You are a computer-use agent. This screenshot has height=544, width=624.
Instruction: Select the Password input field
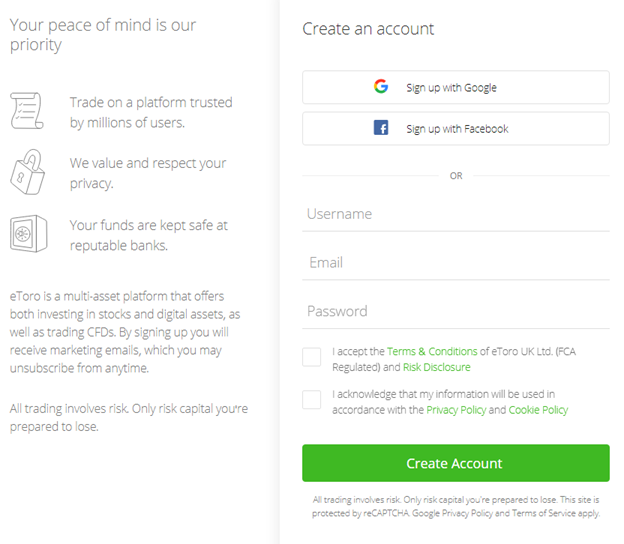pyautogui.click(x=455, y=311)
